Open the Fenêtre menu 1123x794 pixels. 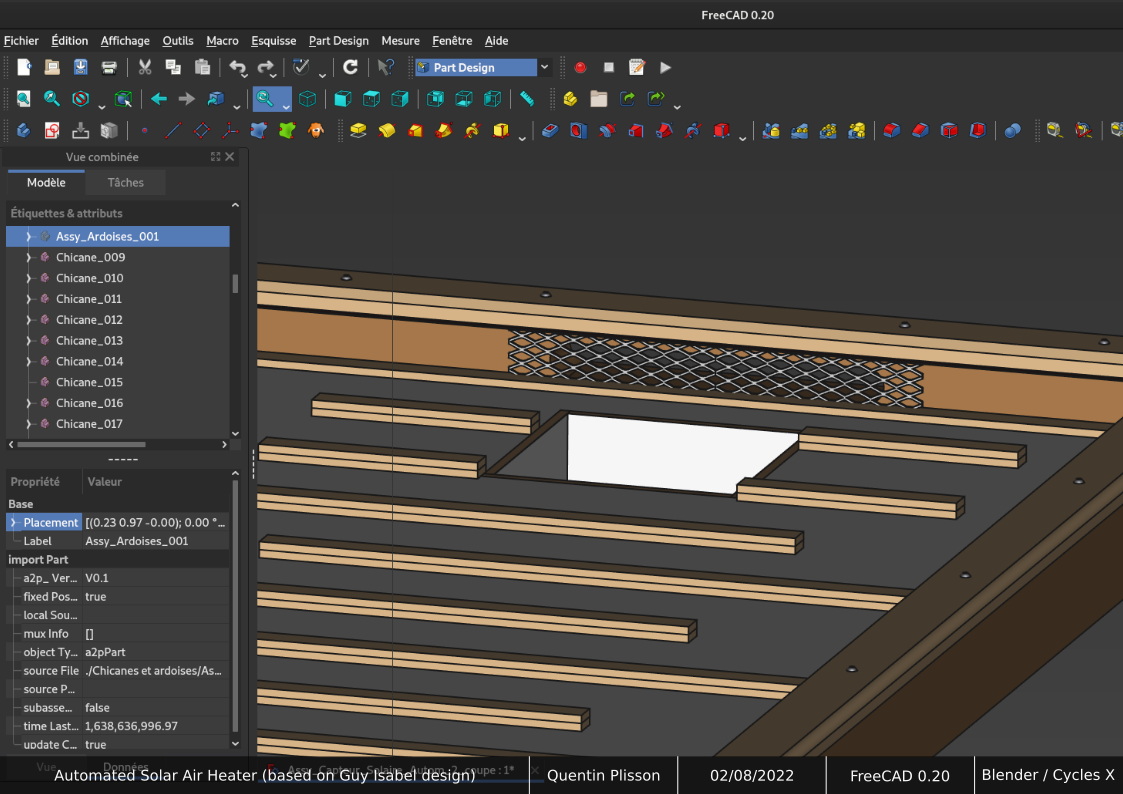[x=452, y=41]
